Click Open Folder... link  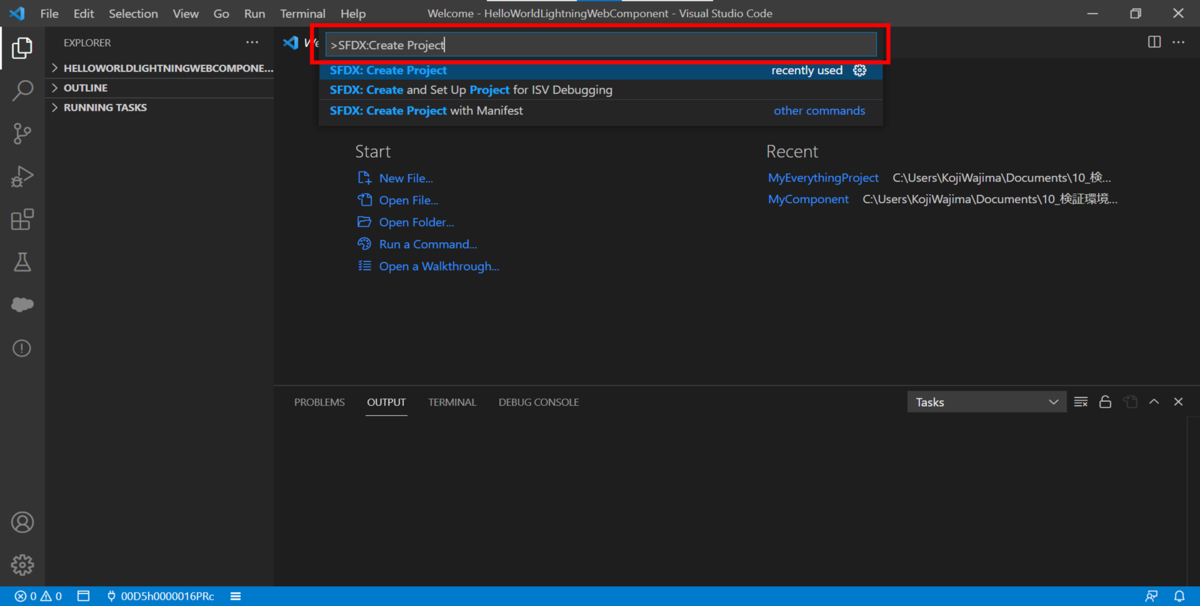pos(416,222)
